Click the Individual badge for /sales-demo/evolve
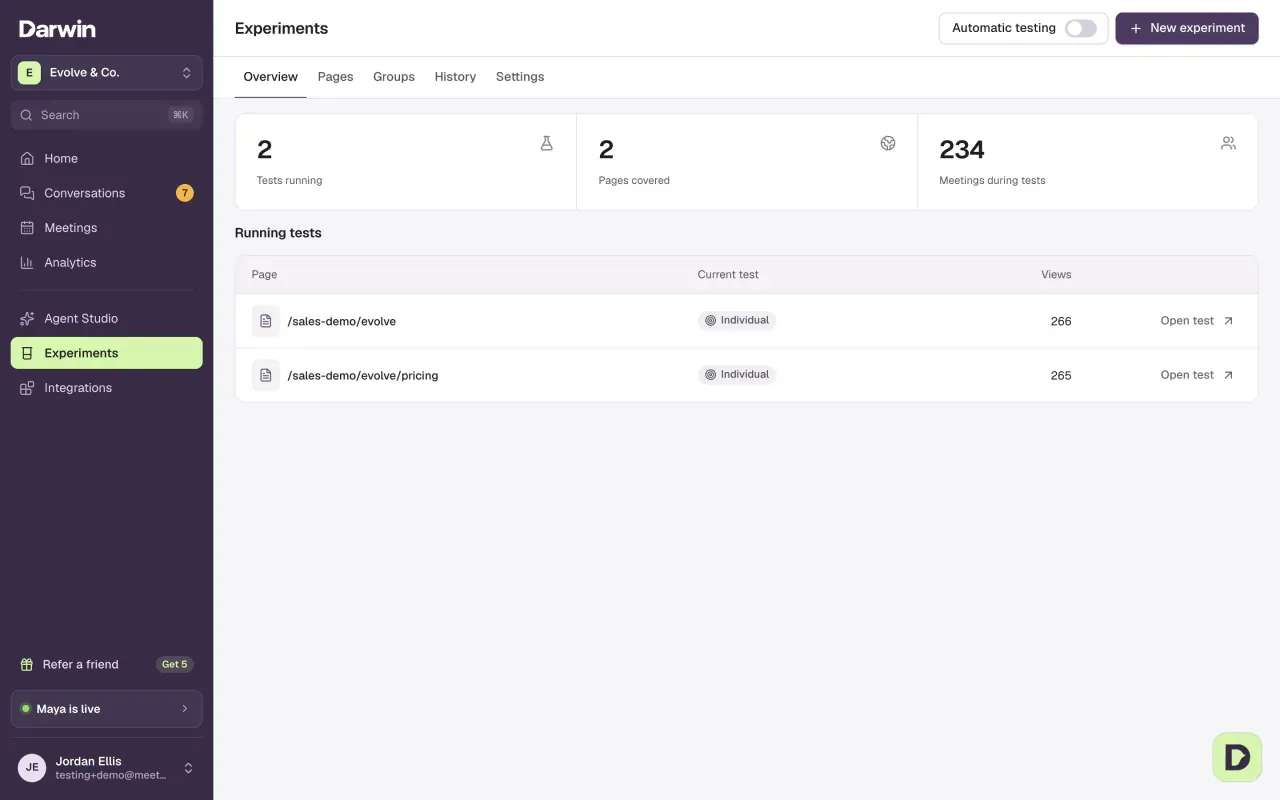 click(x=737, y=321)
